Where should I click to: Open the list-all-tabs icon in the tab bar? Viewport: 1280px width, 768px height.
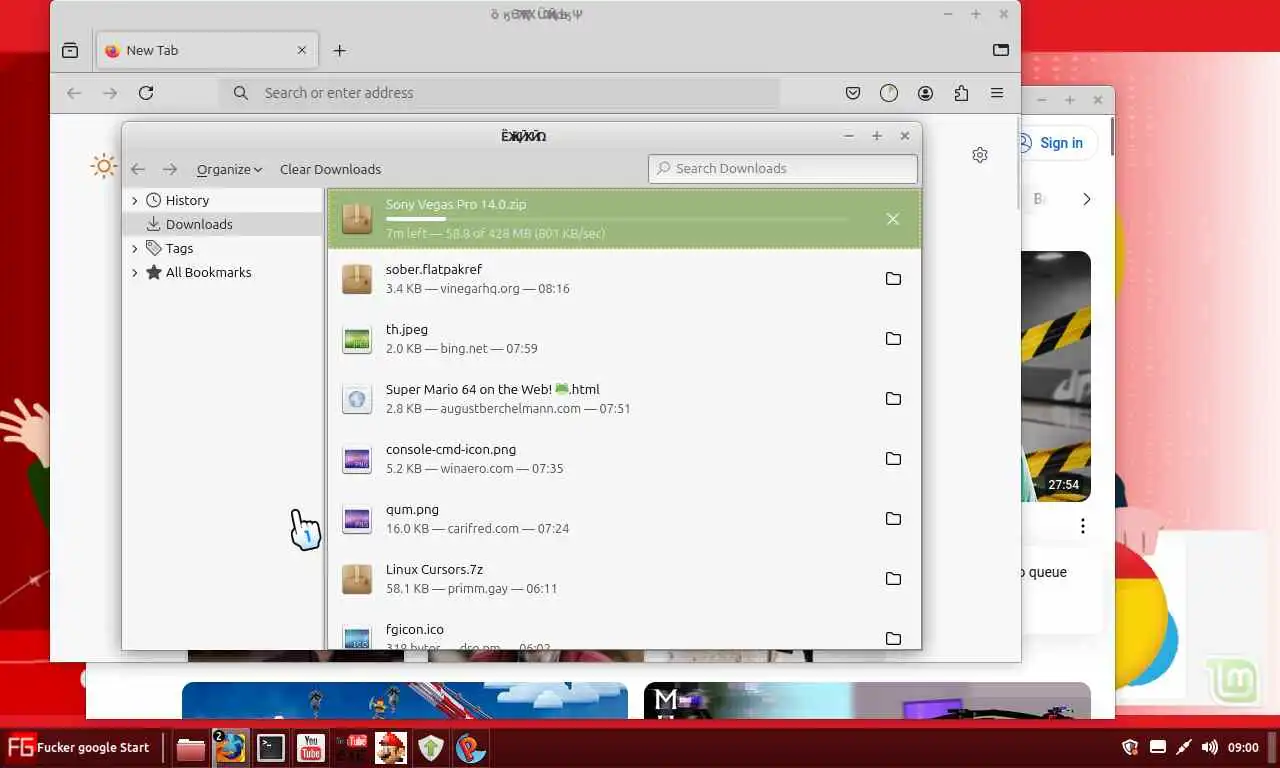pos(1001,50)
